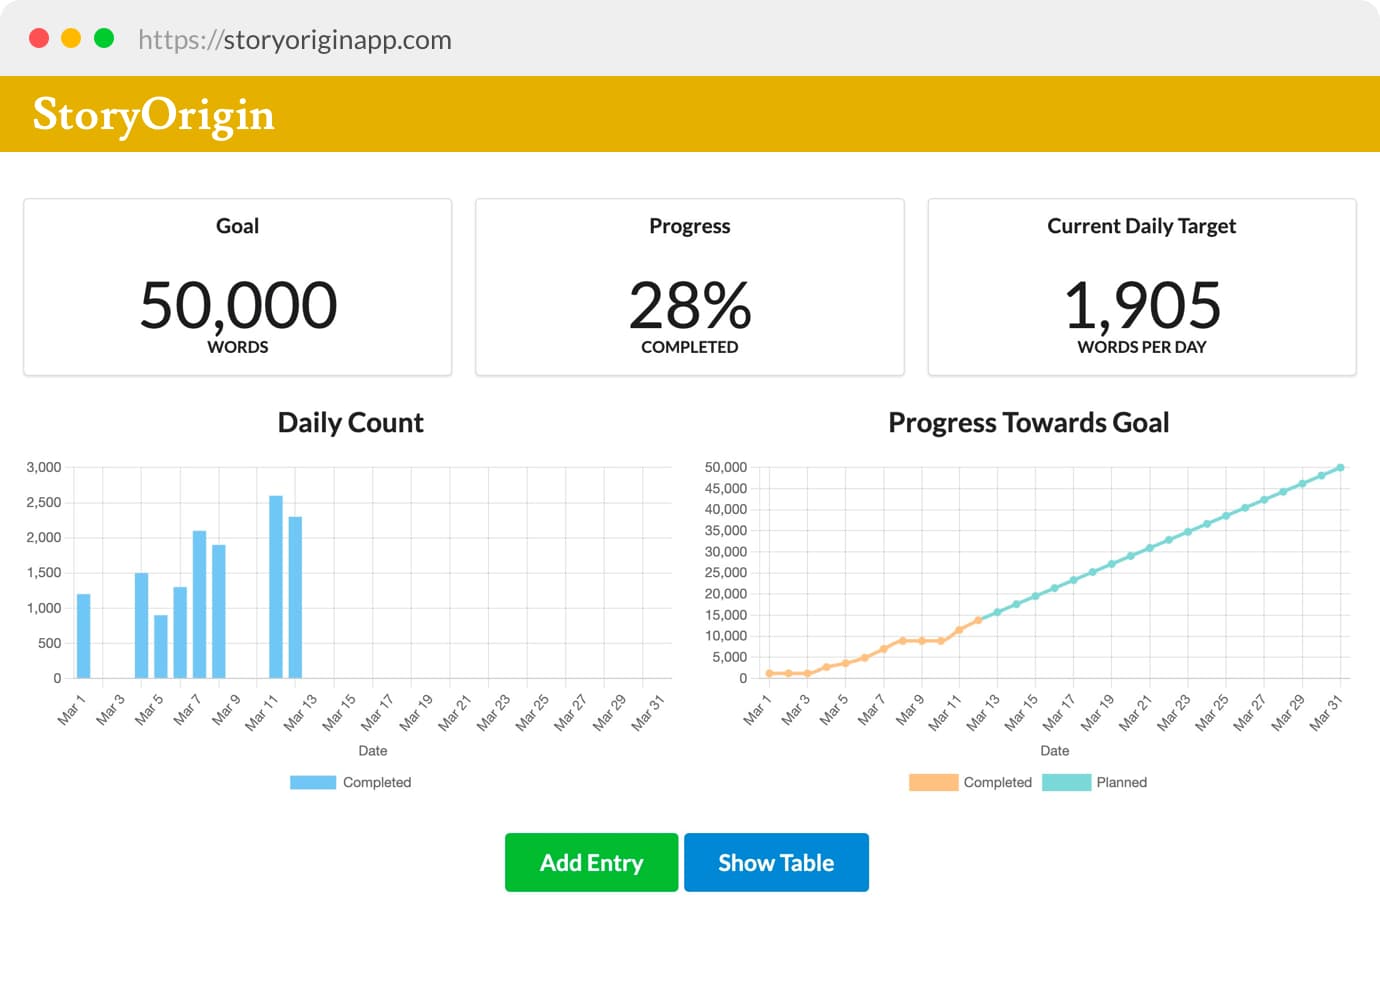Click the Add Entry button
The height and width of the screenshot is (1000, 1380).
(x=591, y=862)
